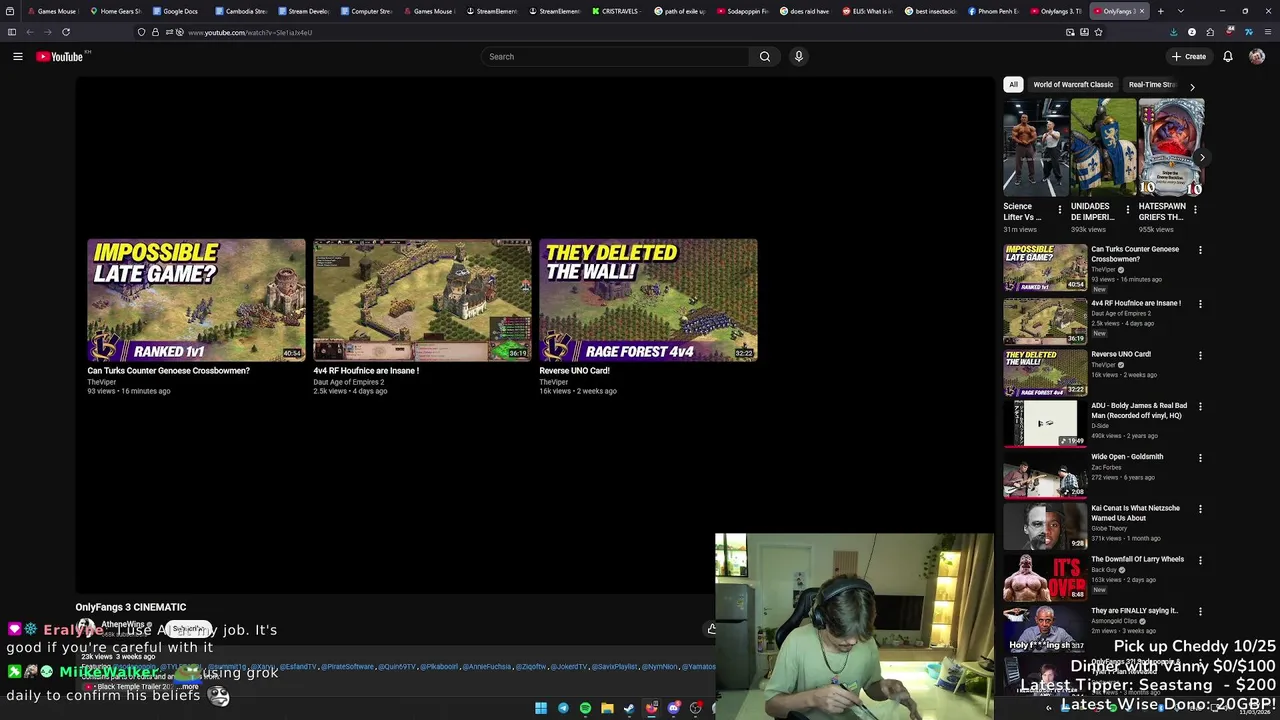
Task: Open menu for They are FINALLY saying
Action: 1200,612
